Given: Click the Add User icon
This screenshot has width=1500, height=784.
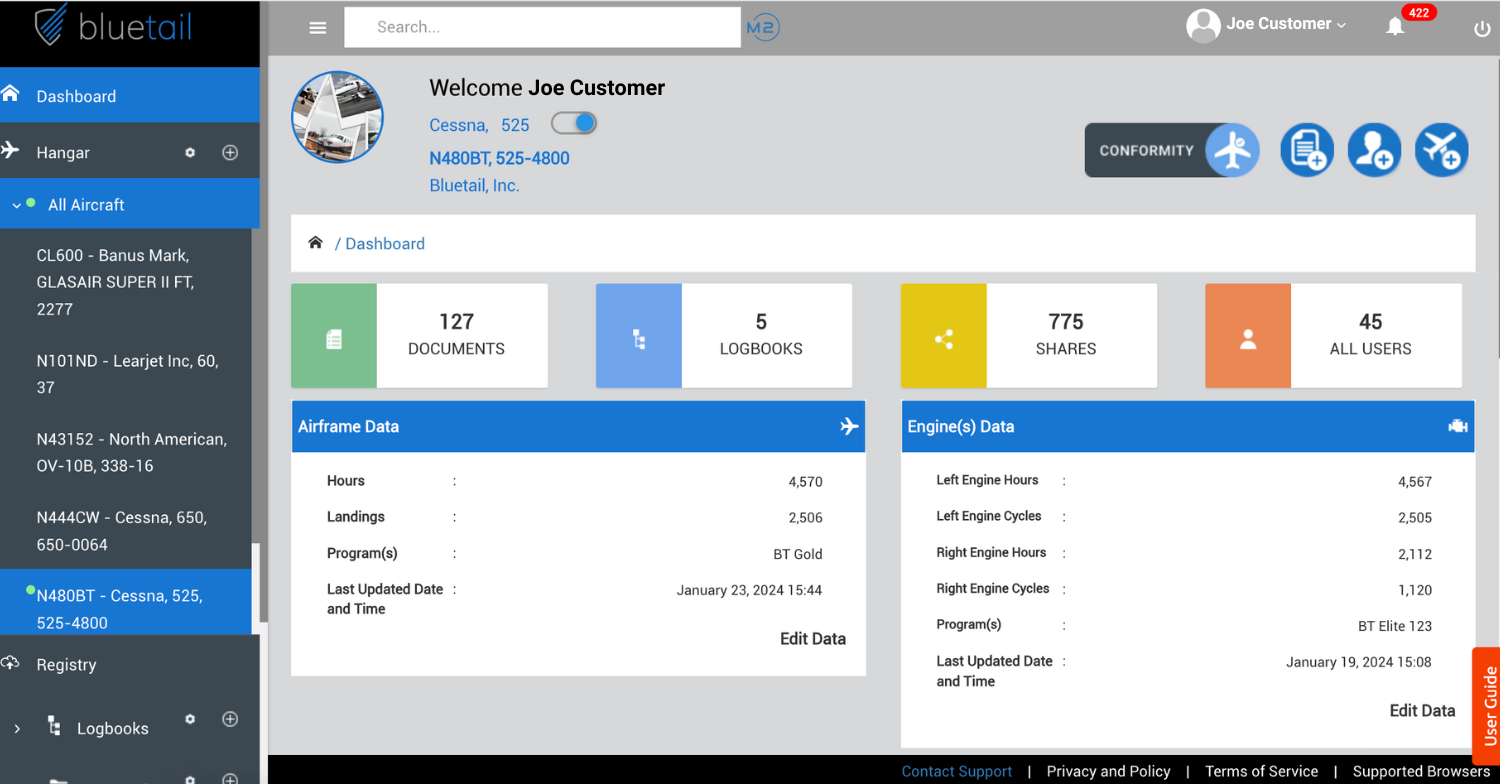Looking at the screenshot, I should coord(1374,150).
